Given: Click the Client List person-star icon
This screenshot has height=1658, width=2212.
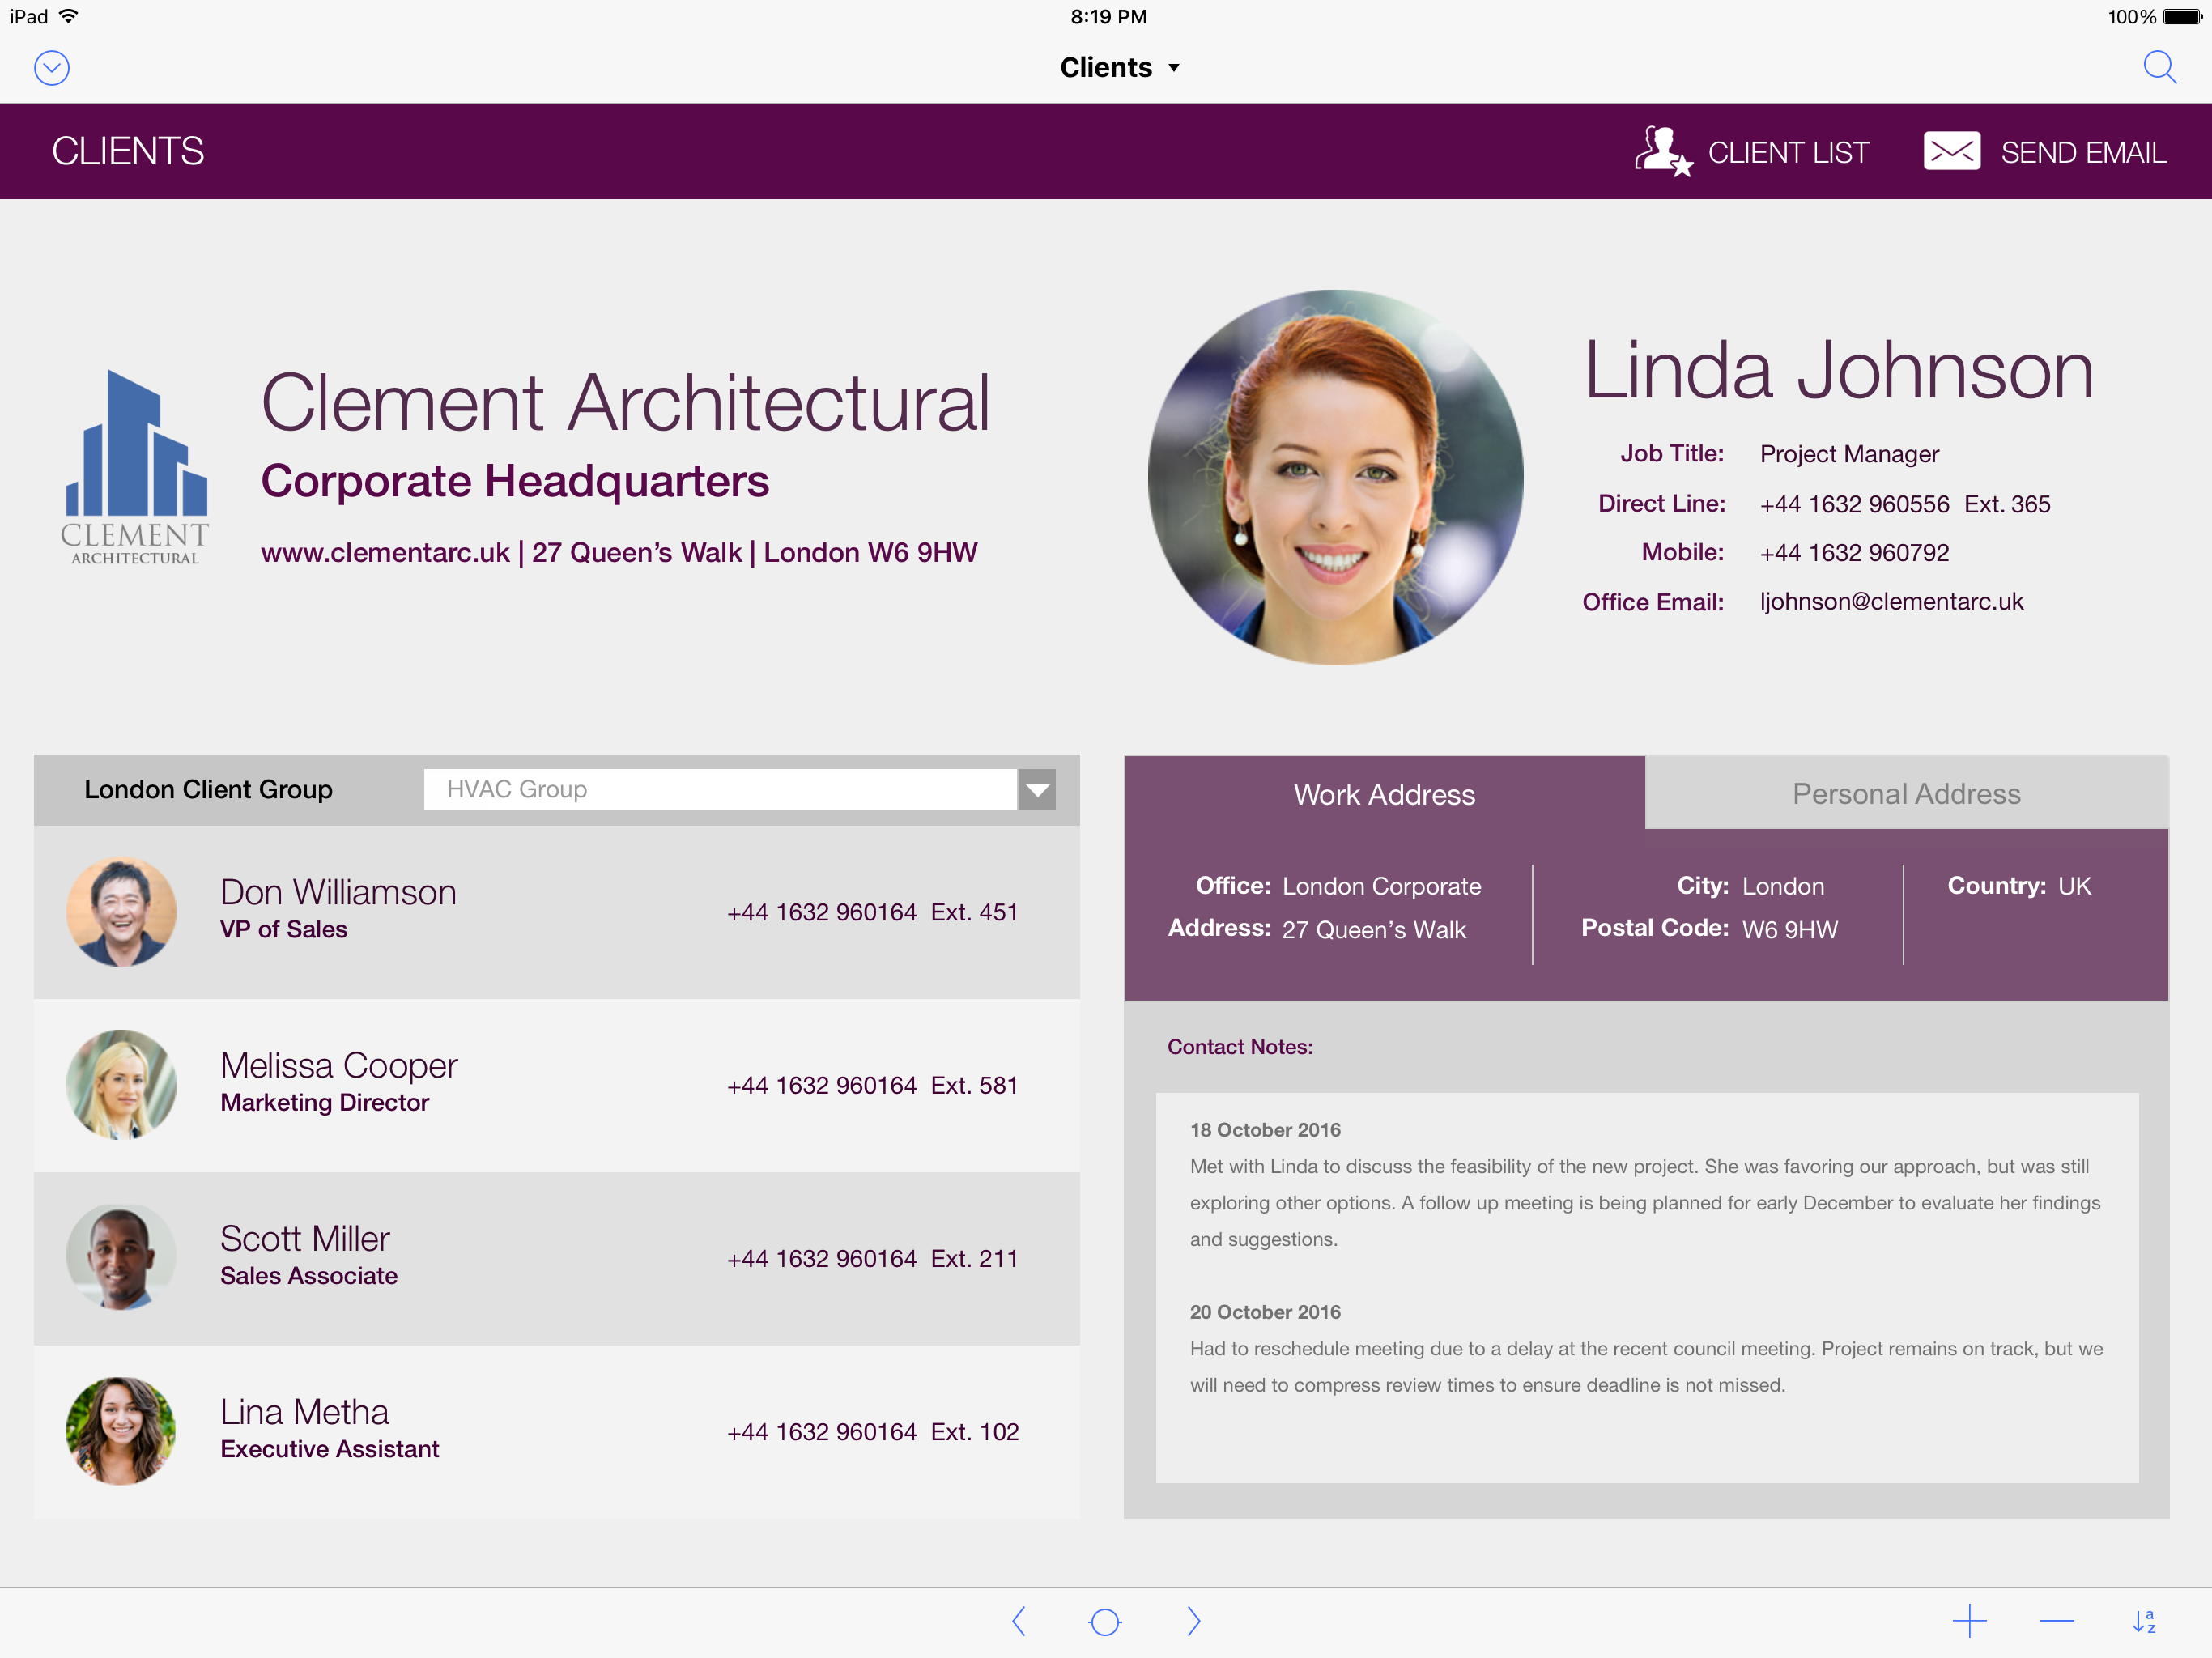Looking at the screenshot, I should pyautogui.click(x=1662, y=152).
